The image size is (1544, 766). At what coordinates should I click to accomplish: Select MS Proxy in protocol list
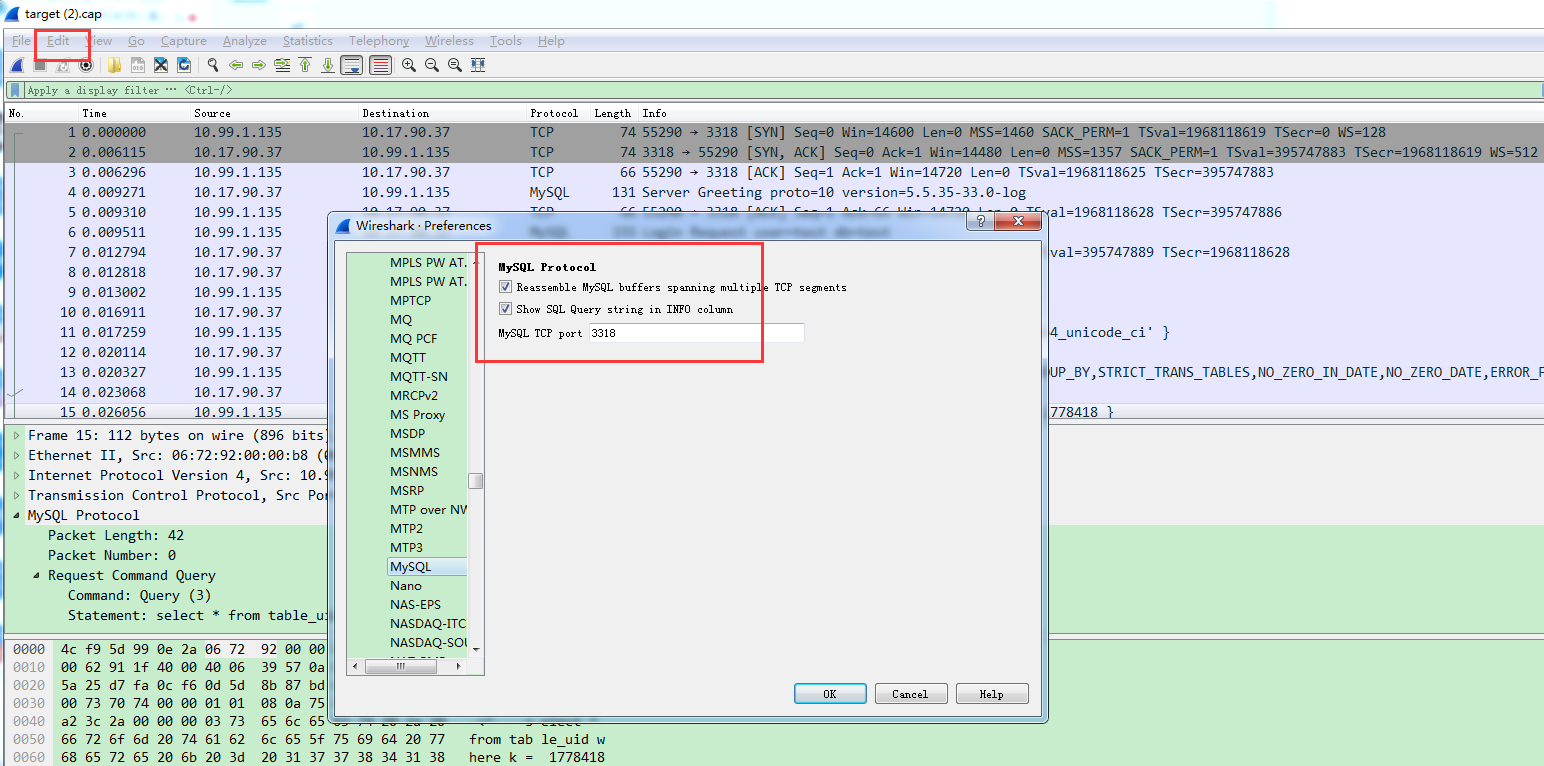click(x=417, y=414)
